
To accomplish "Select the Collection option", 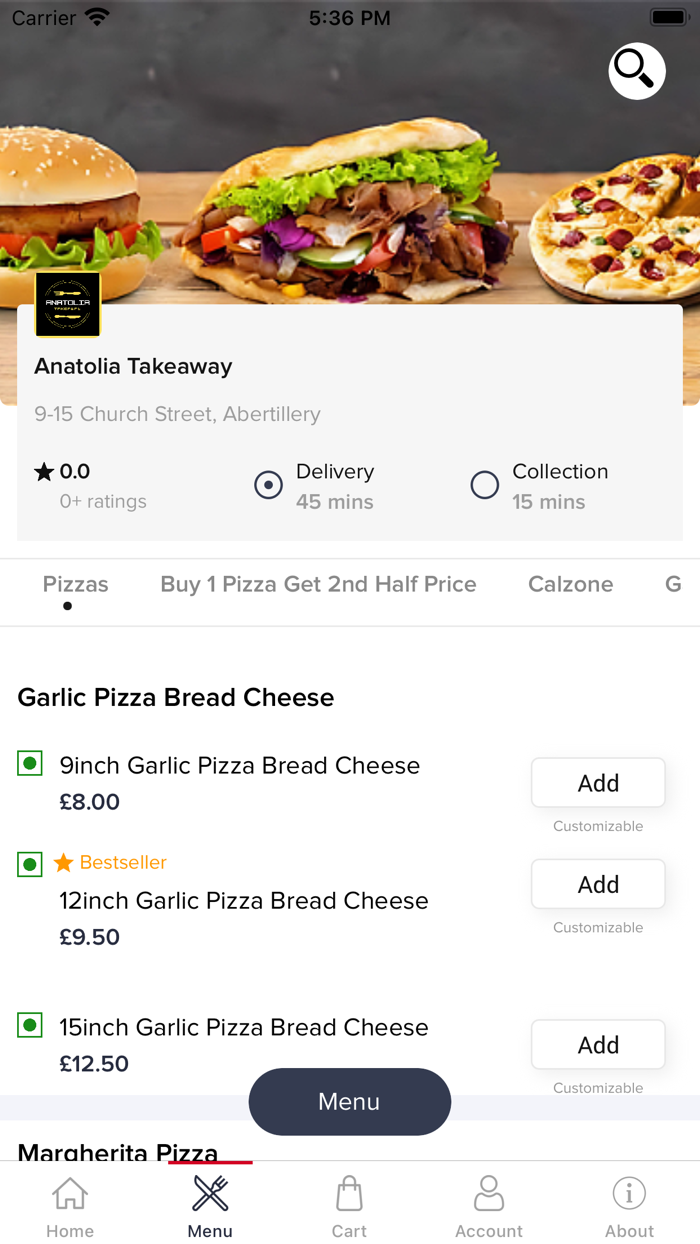I will point(484,485).
